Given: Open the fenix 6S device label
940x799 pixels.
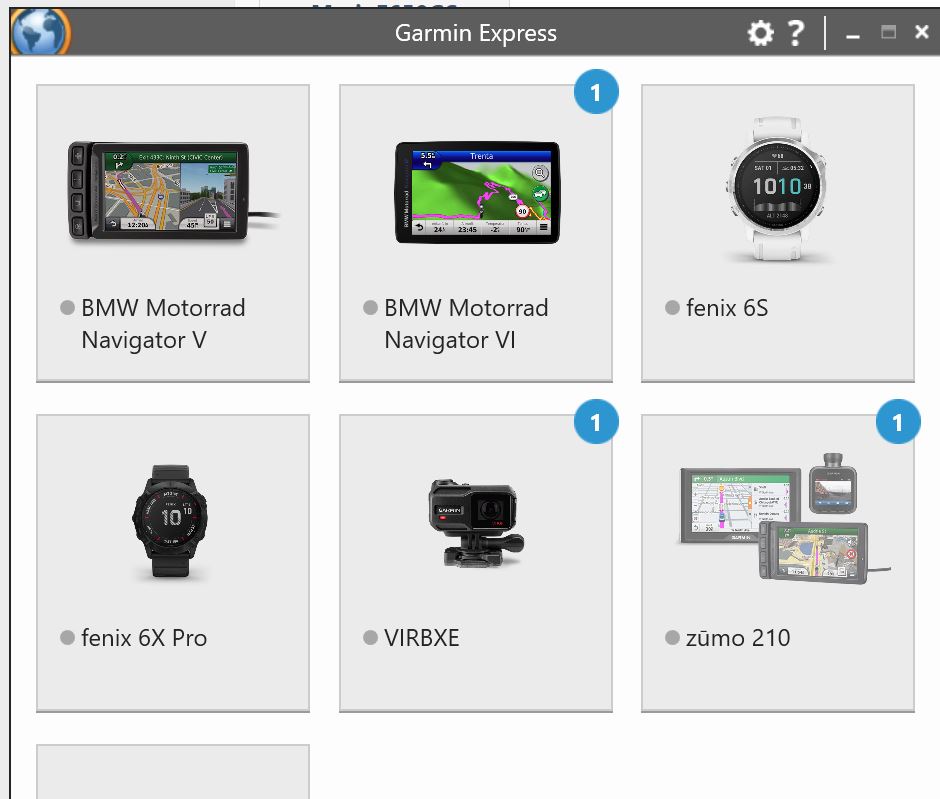Looking at the screenshot, I should [727, 308].
